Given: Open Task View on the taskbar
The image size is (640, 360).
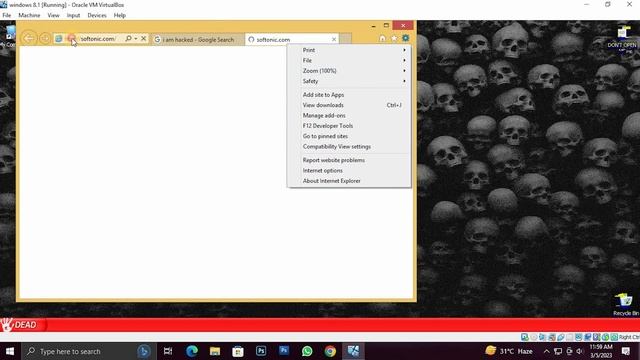Looking at the screenshot, I should [x=168, y=351].
